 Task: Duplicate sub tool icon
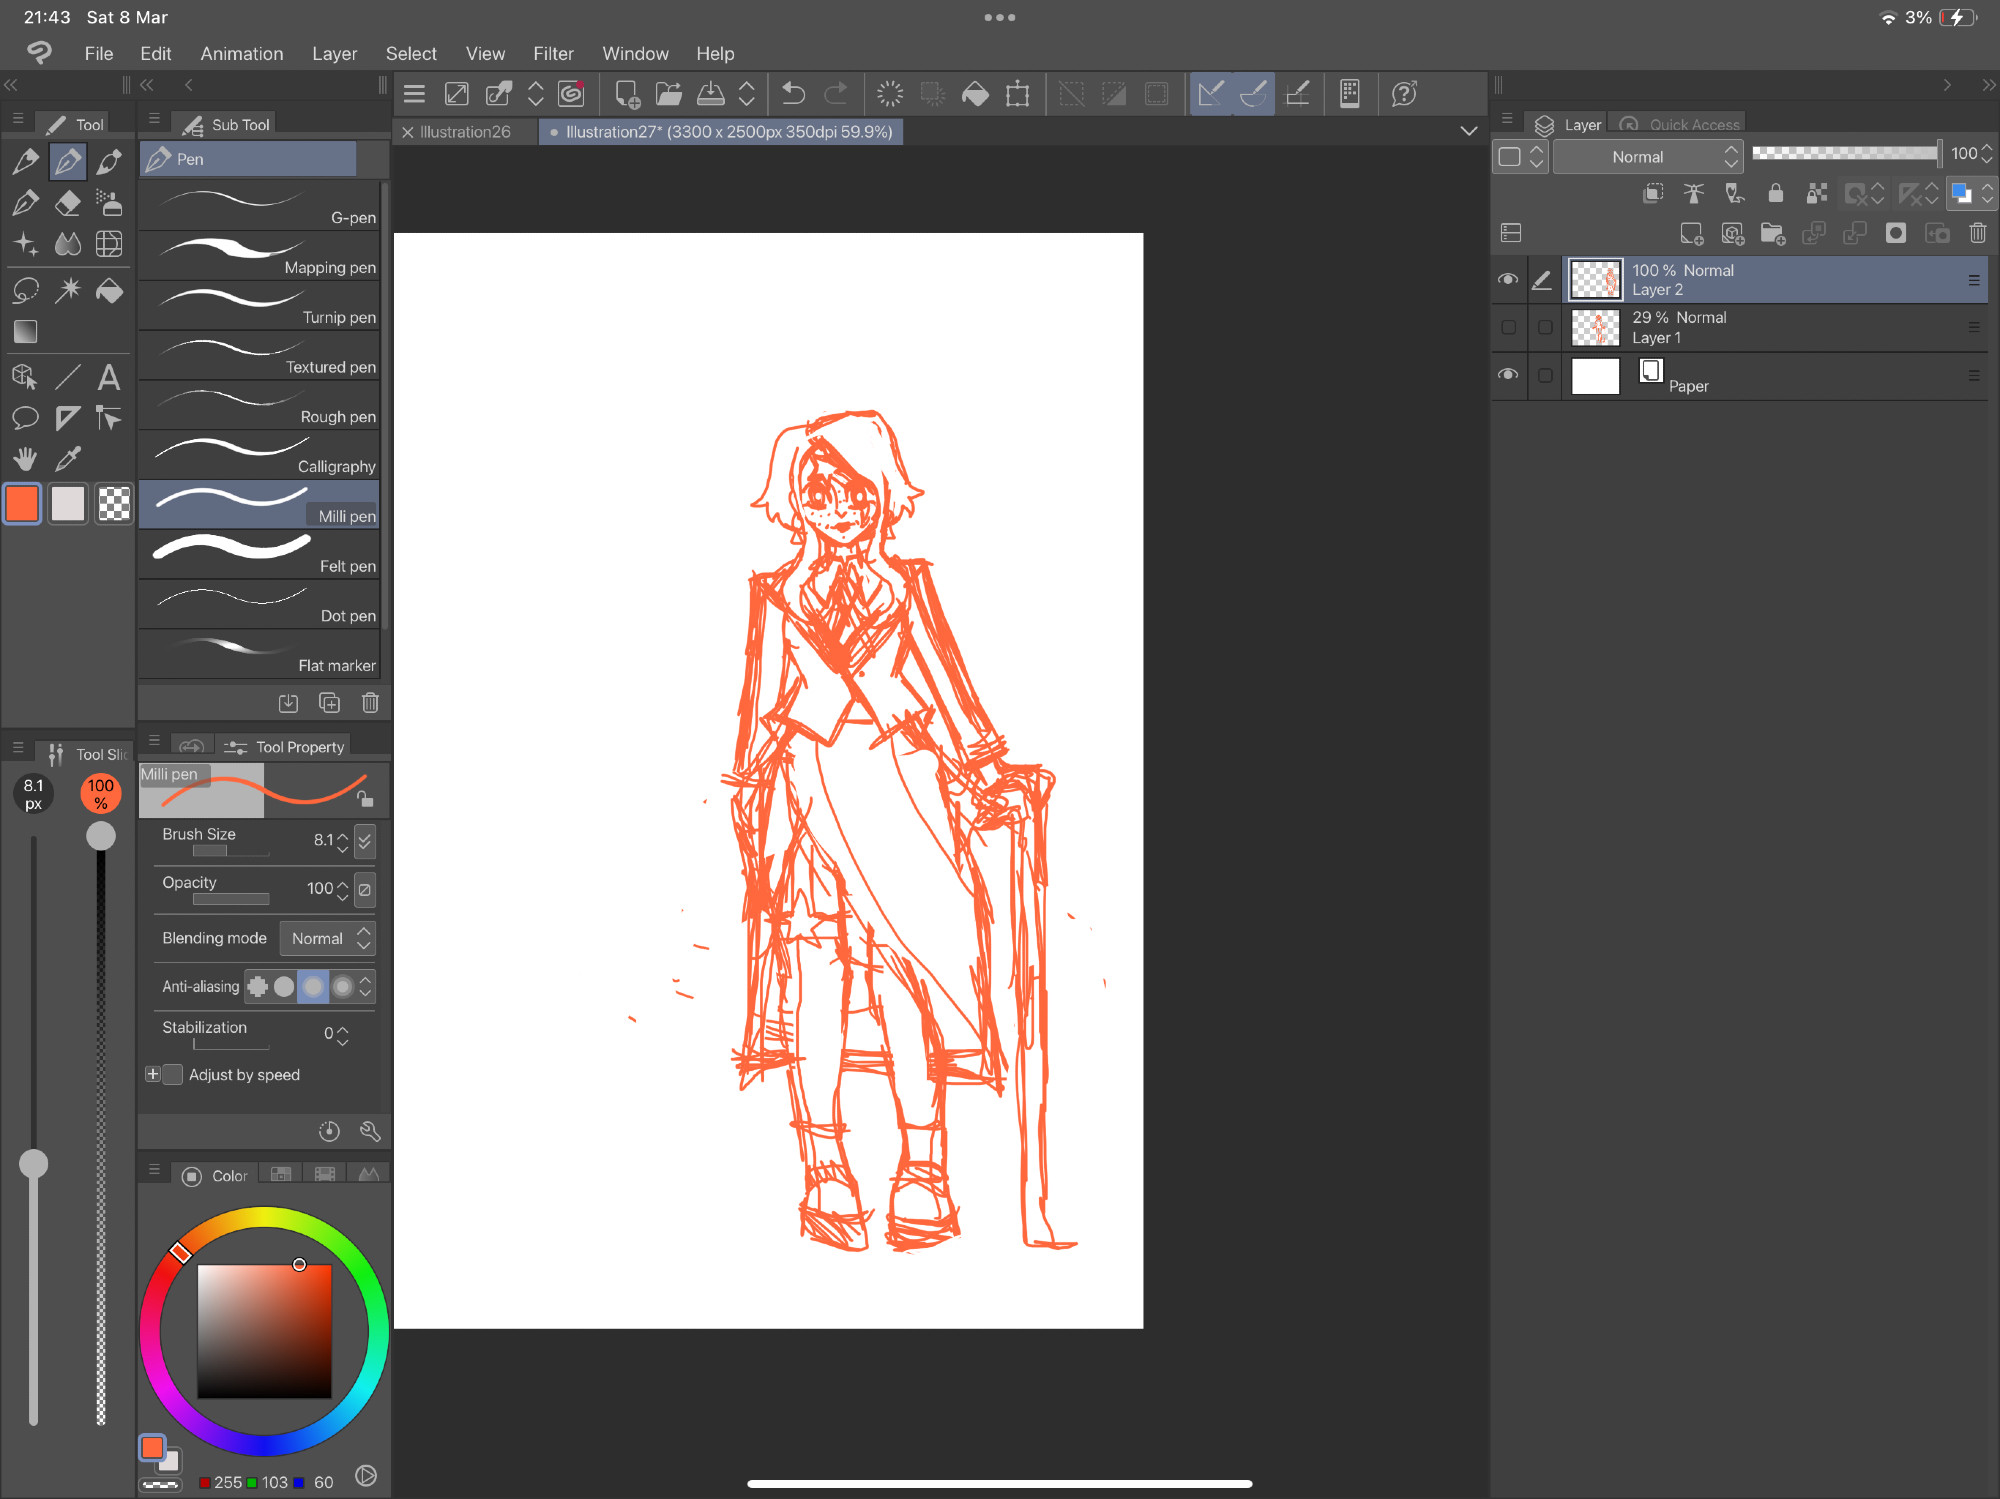(329, 703)
